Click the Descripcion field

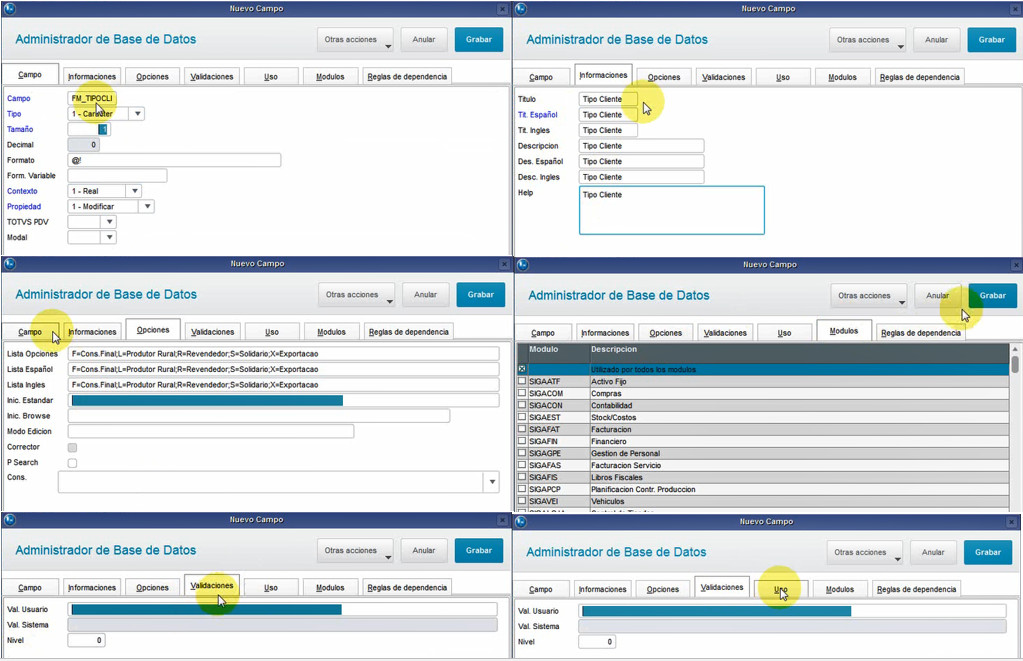click(642, 146)
